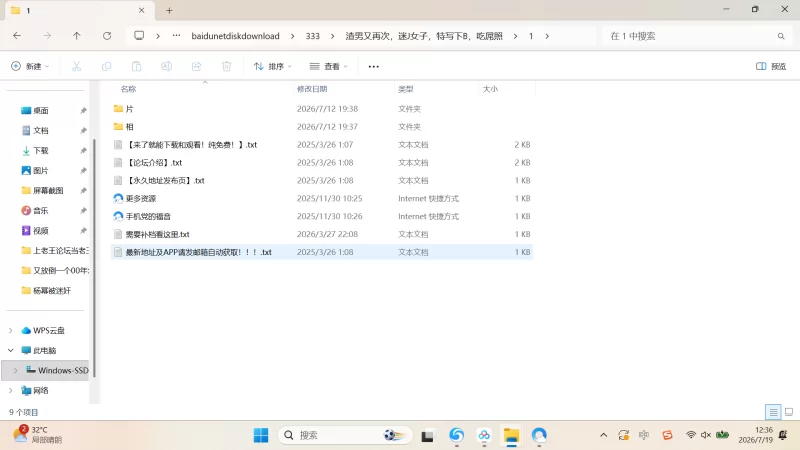Open a new tab with plus button

point(169,10)
